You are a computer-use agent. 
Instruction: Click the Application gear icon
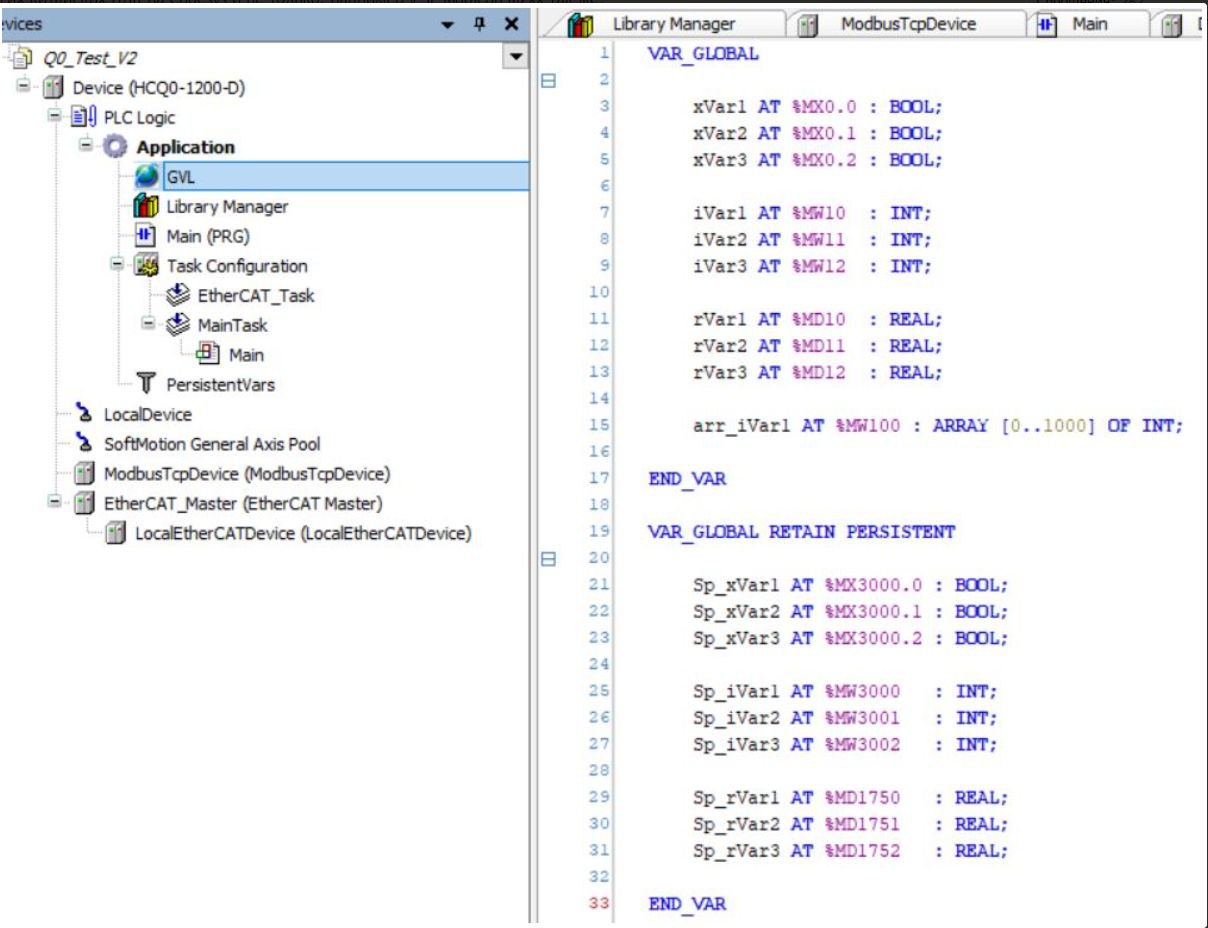(x=116, y=147)
